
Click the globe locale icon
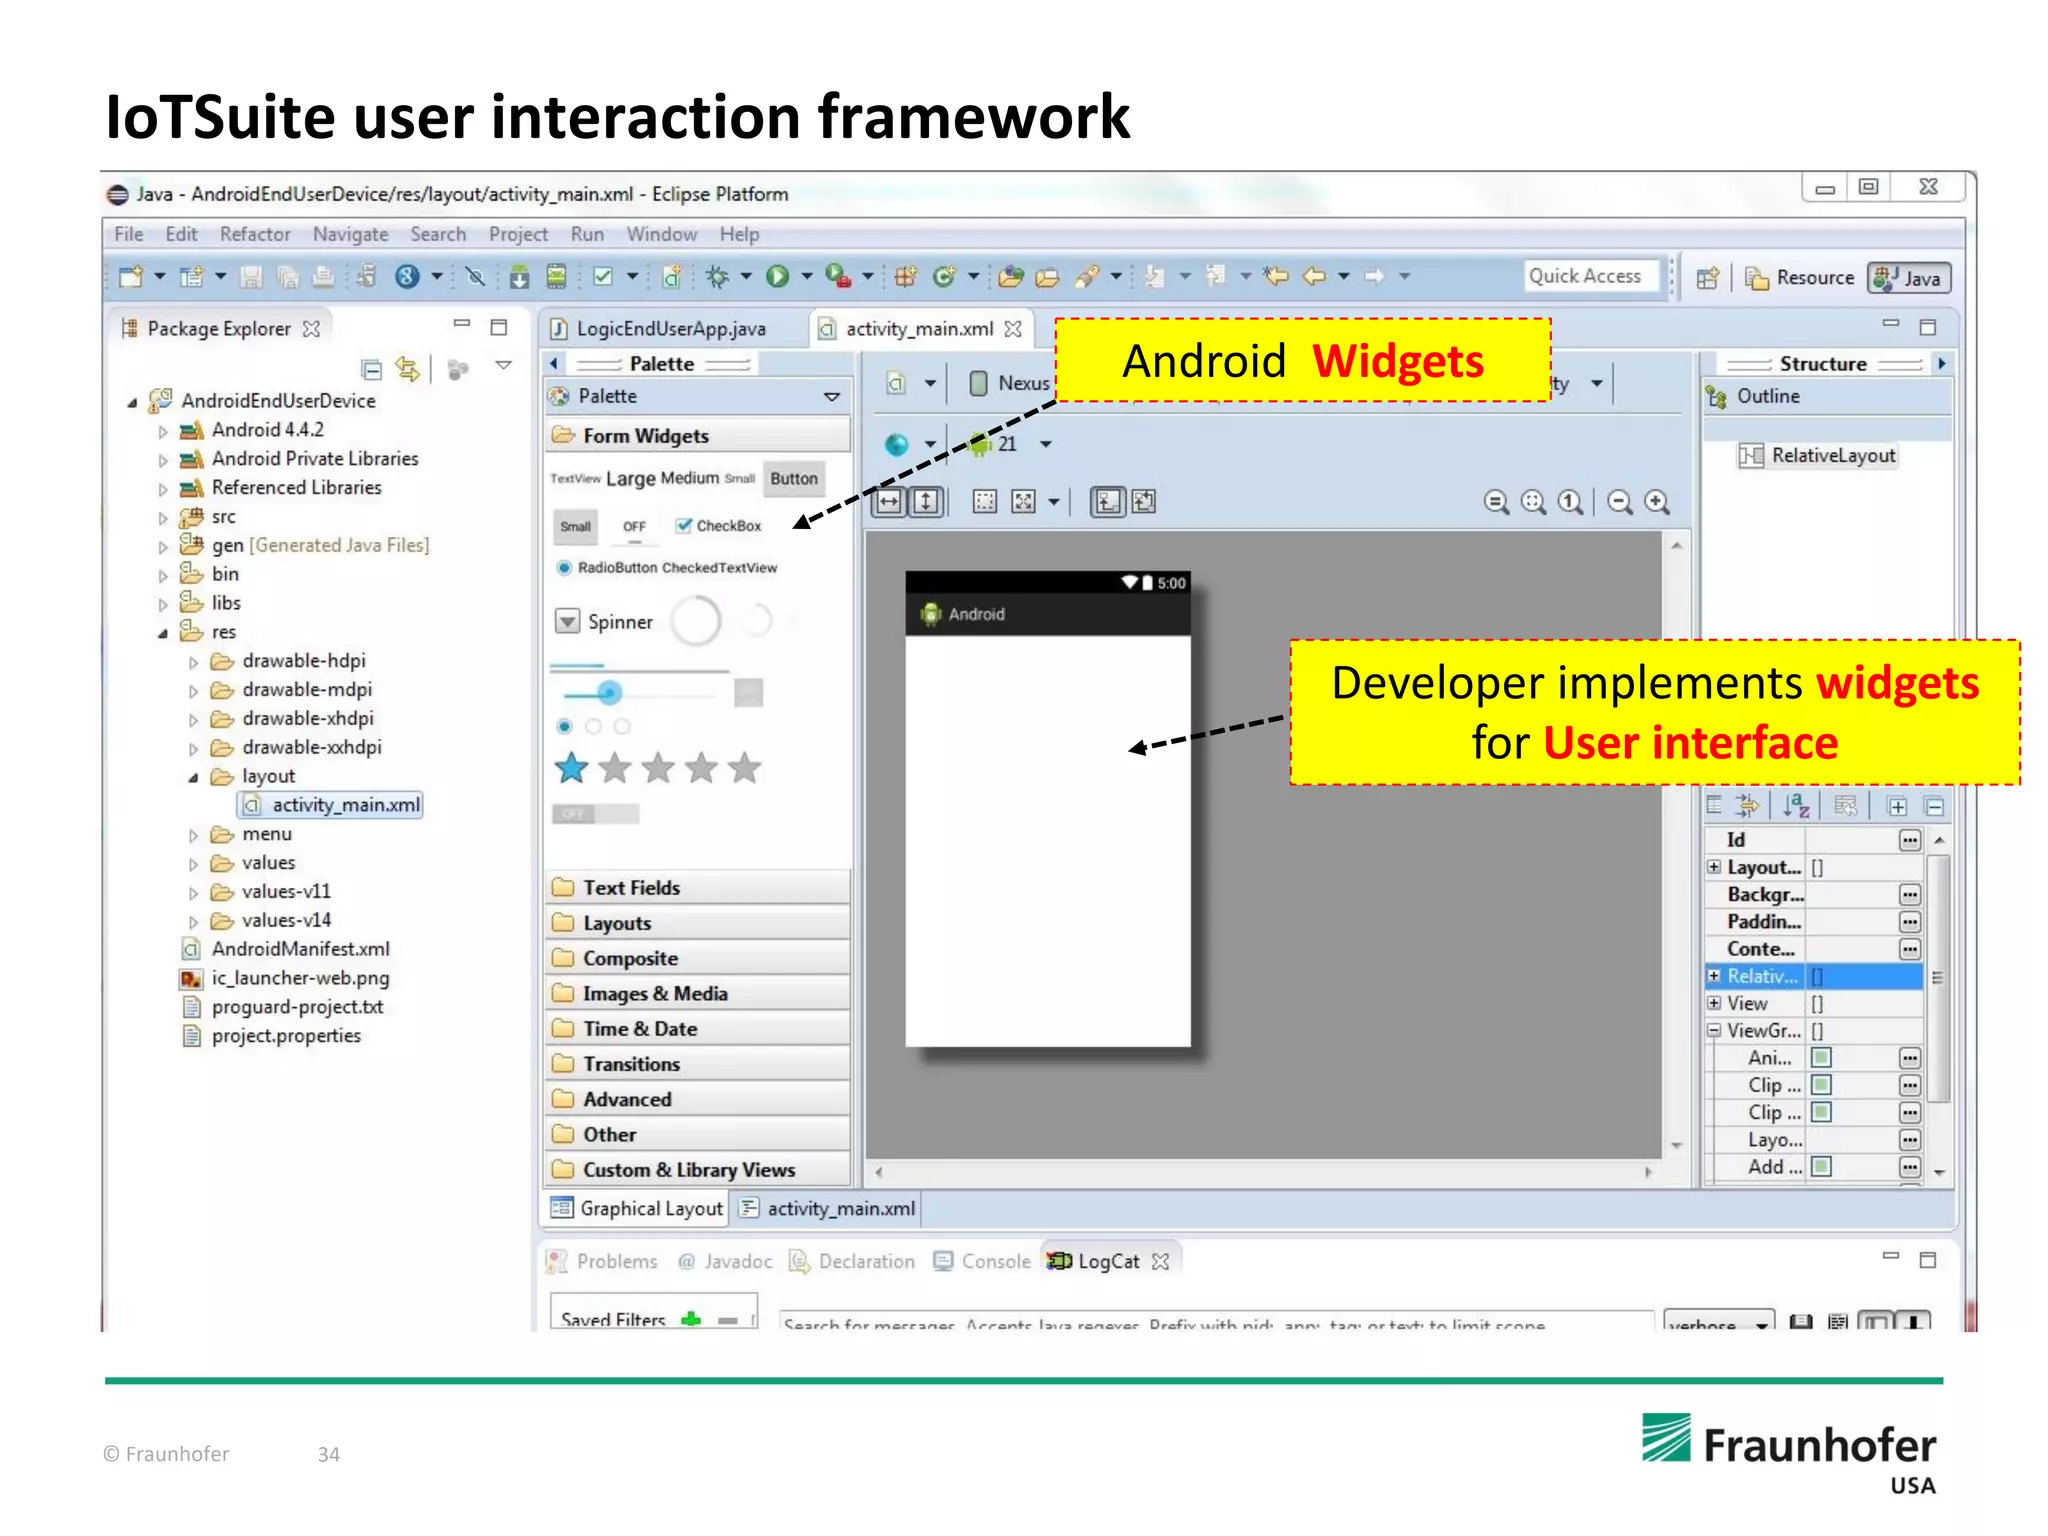[897, 444]
